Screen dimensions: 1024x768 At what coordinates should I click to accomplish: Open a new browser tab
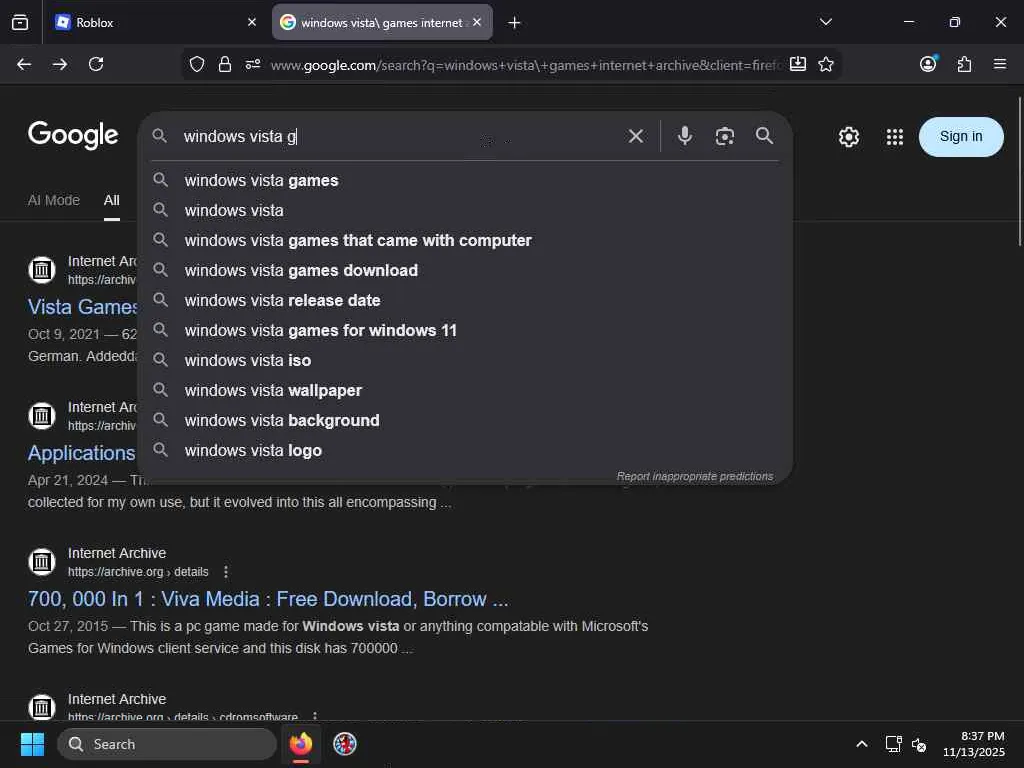pyautogui.click(x=515, y=23)
